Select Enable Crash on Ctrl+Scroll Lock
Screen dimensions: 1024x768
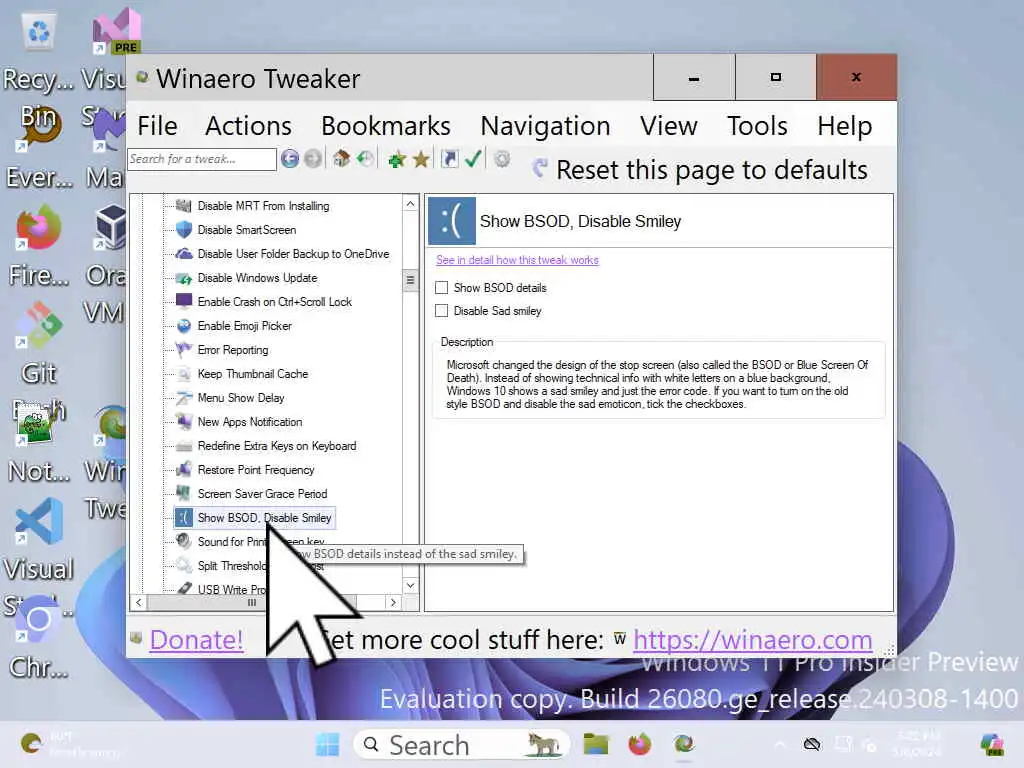click(274, 302)
